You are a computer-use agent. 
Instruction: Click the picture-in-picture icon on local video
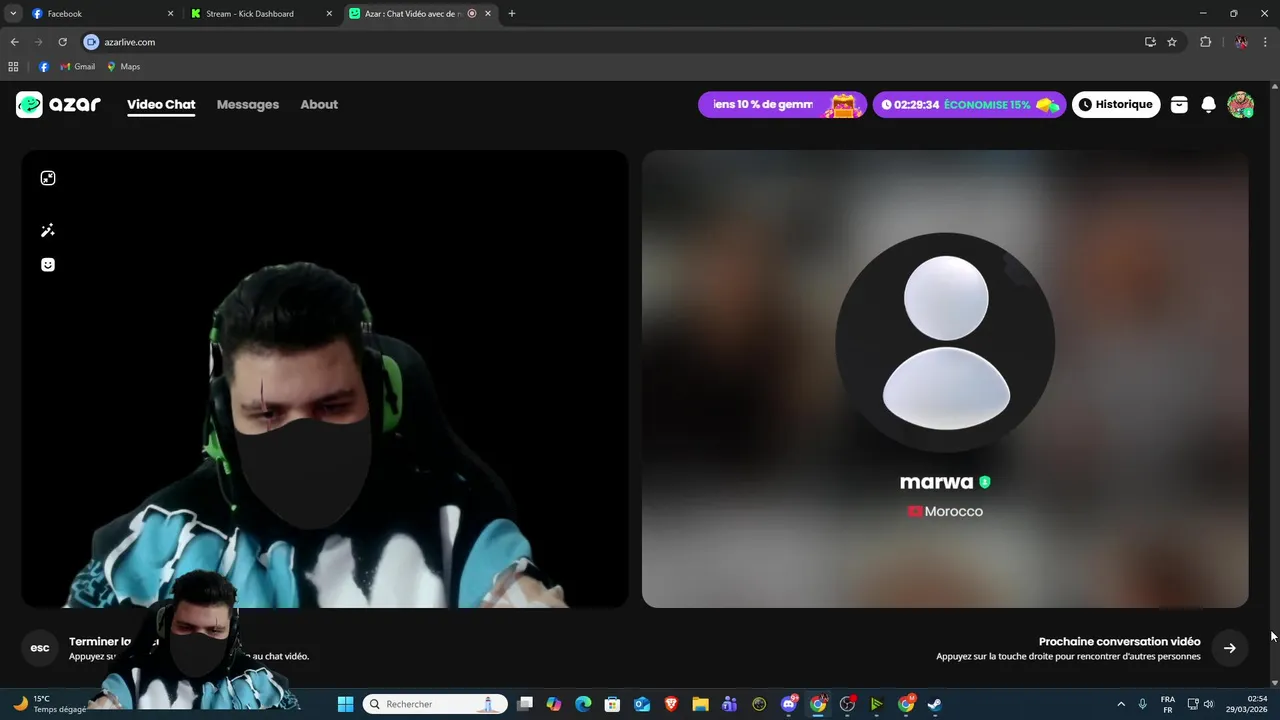pyautogui.click(x=47, y=178)
